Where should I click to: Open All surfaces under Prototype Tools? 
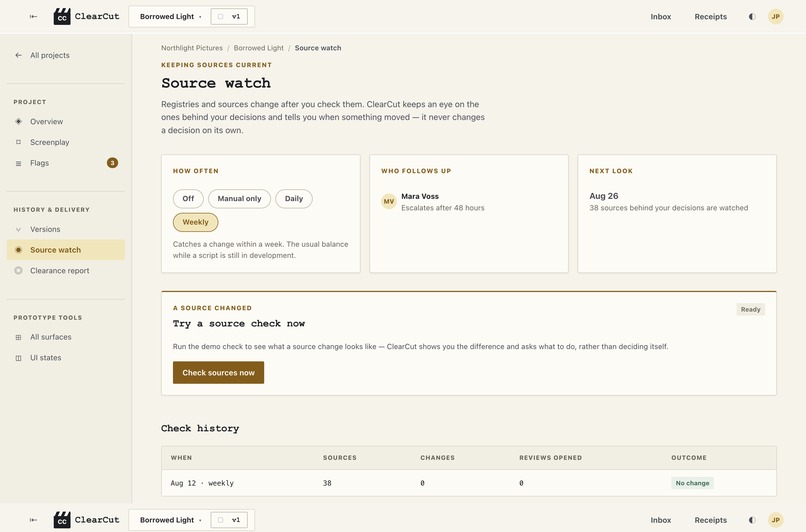[66, 337]
